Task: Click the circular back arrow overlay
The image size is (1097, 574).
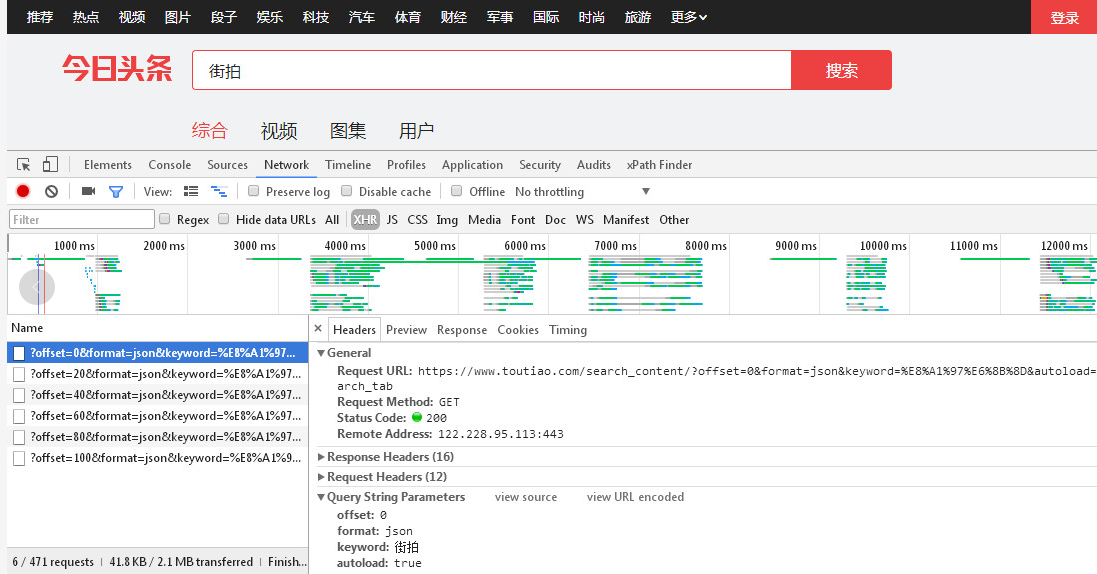Action: 37,286
